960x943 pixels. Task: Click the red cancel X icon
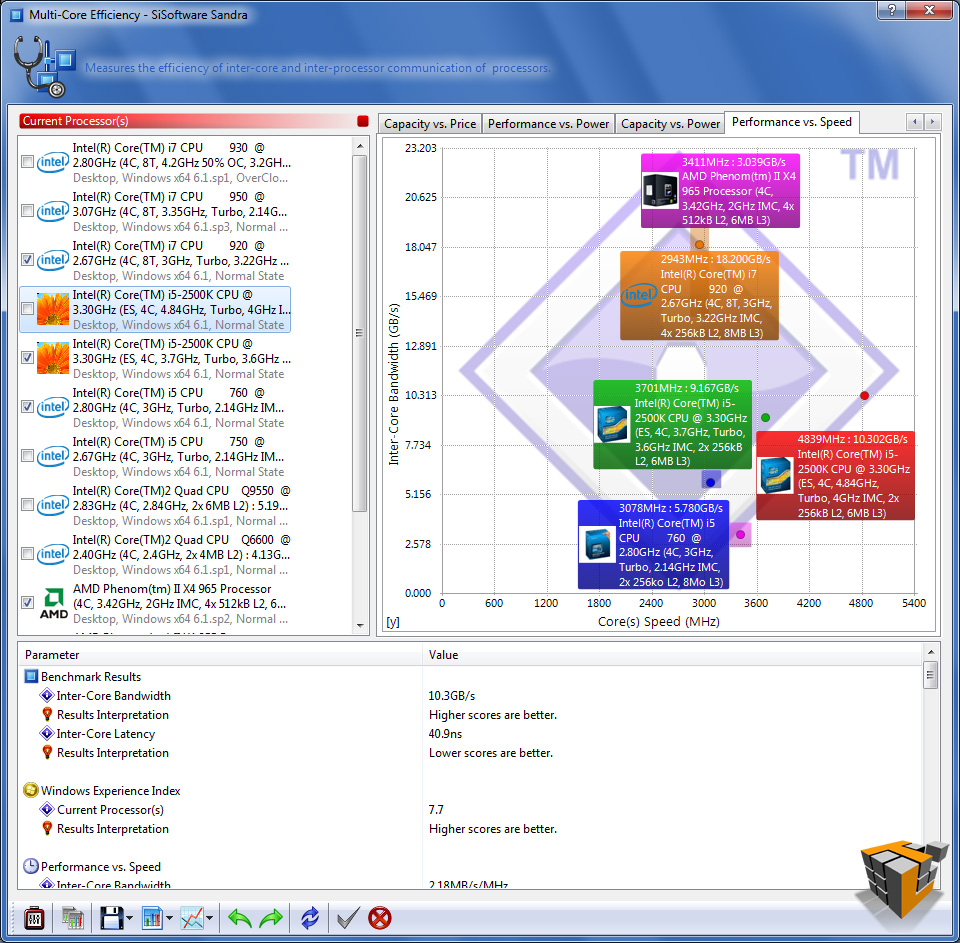pos(380,918)
